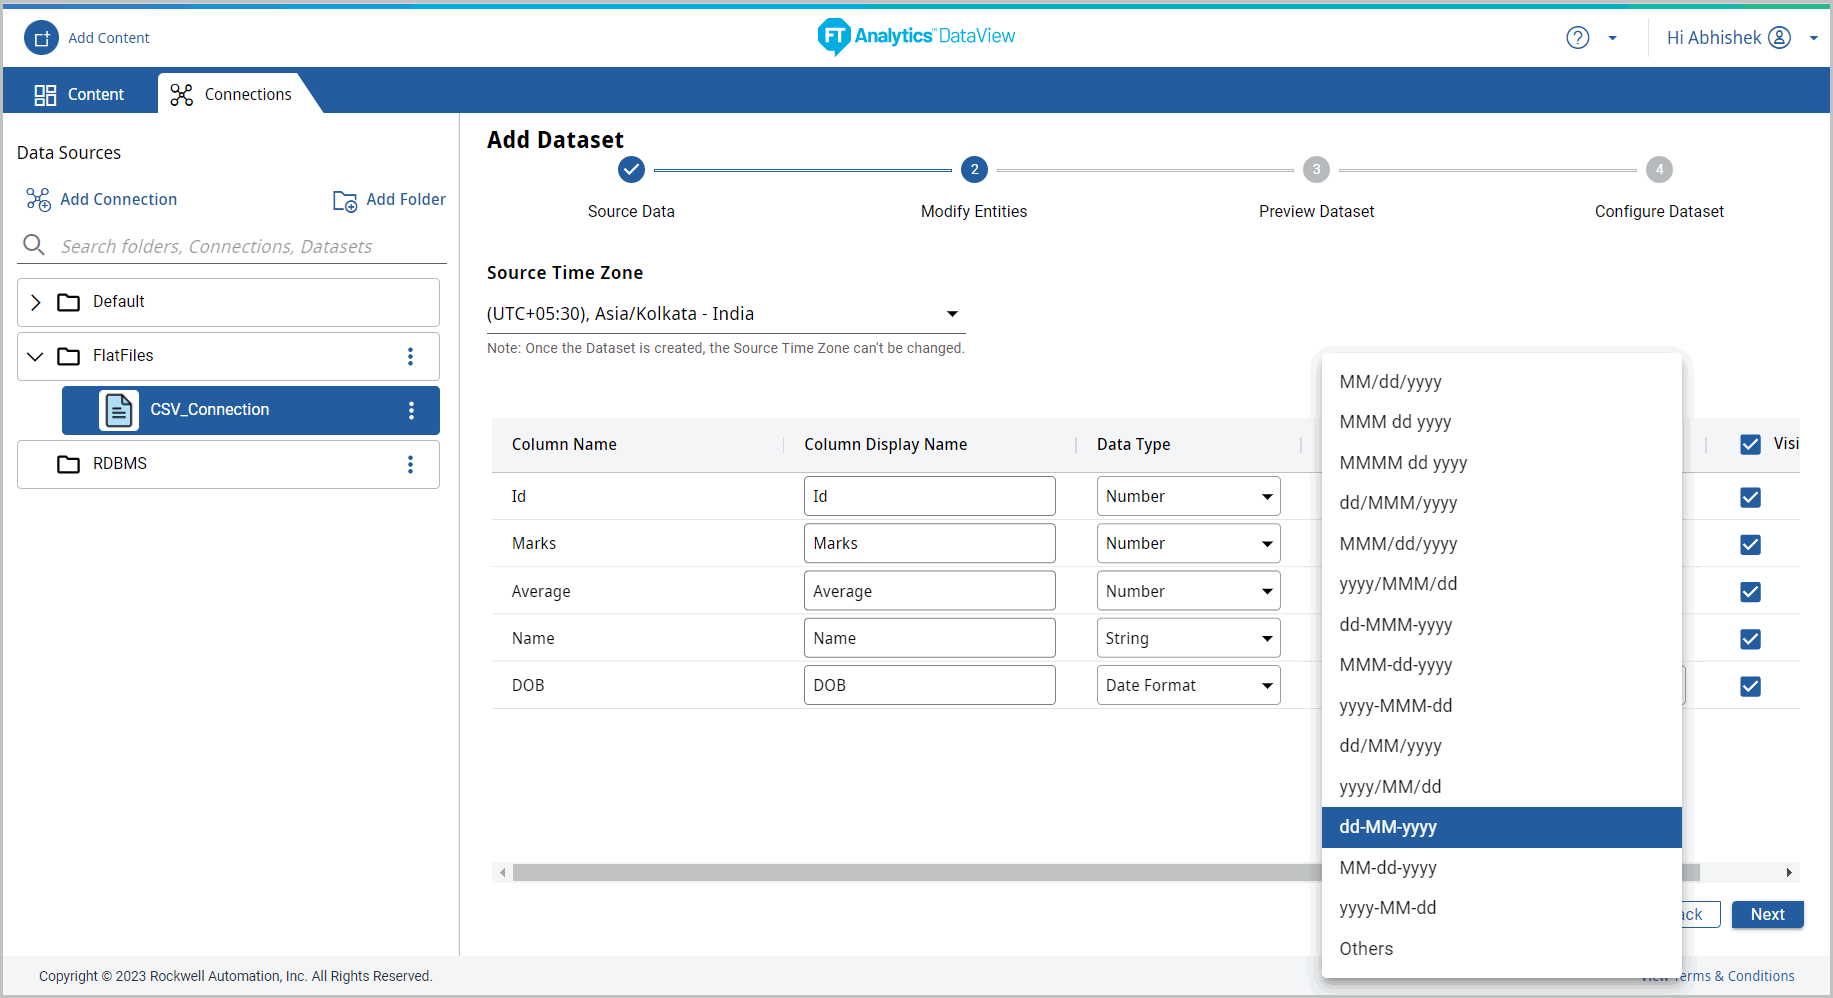Click the Marks display name input field
Screen dimensions: 1833x998
tap(929, 544)
